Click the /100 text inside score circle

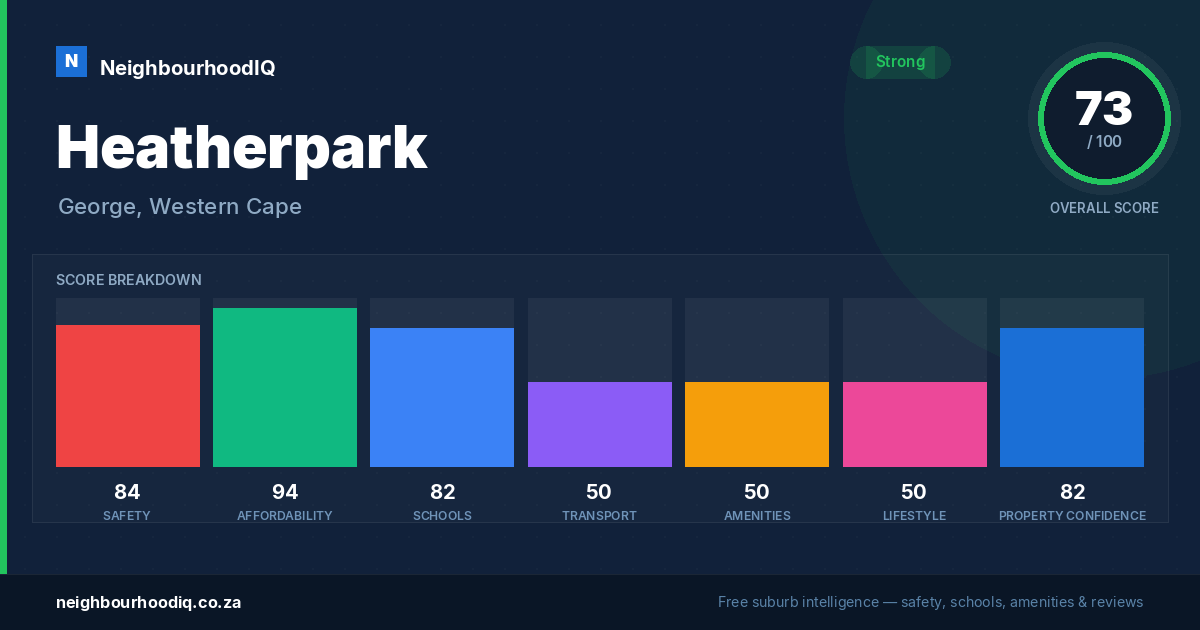coord(1104,142)
